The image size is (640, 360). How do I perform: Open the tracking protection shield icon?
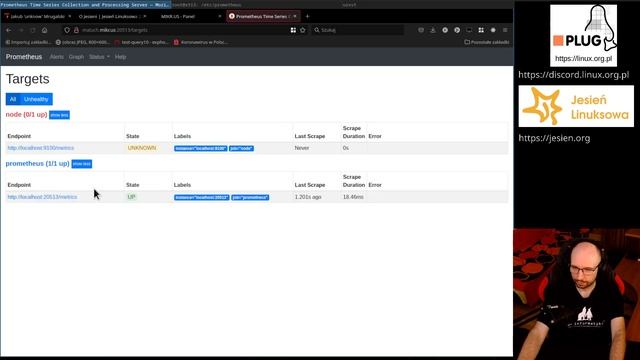pos(67,30)
